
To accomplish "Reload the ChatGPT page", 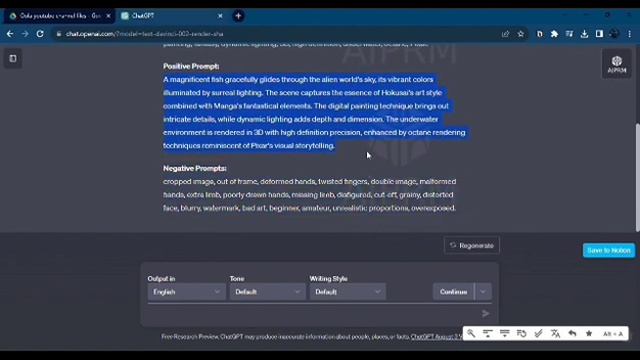I will [40, 34].
